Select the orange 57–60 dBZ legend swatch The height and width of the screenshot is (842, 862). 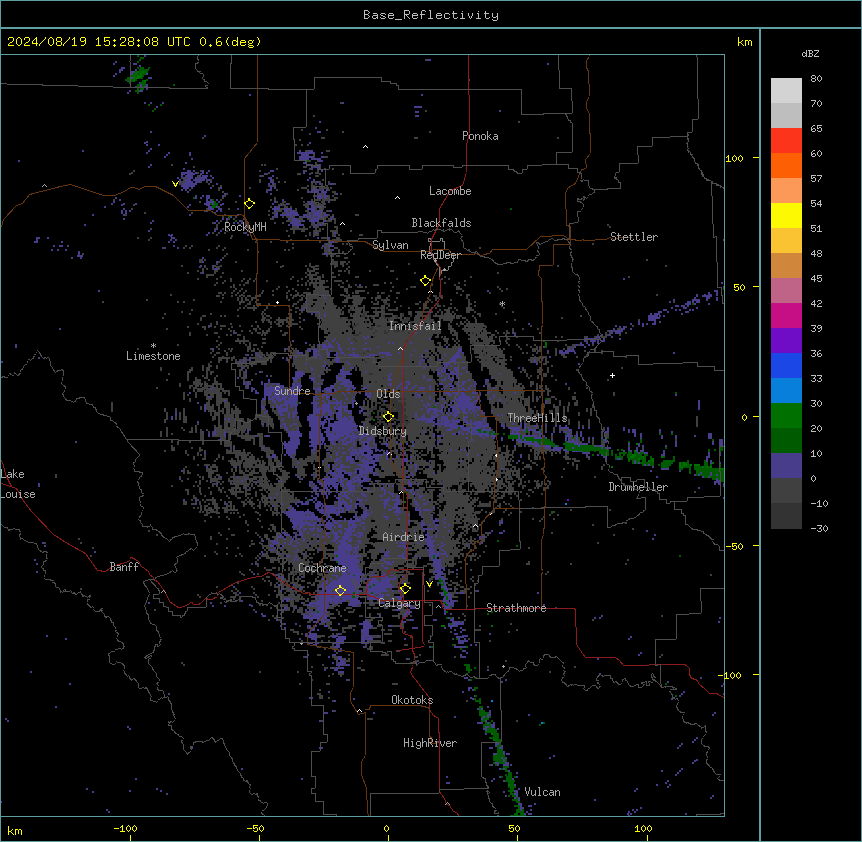(x=786, y=165)
